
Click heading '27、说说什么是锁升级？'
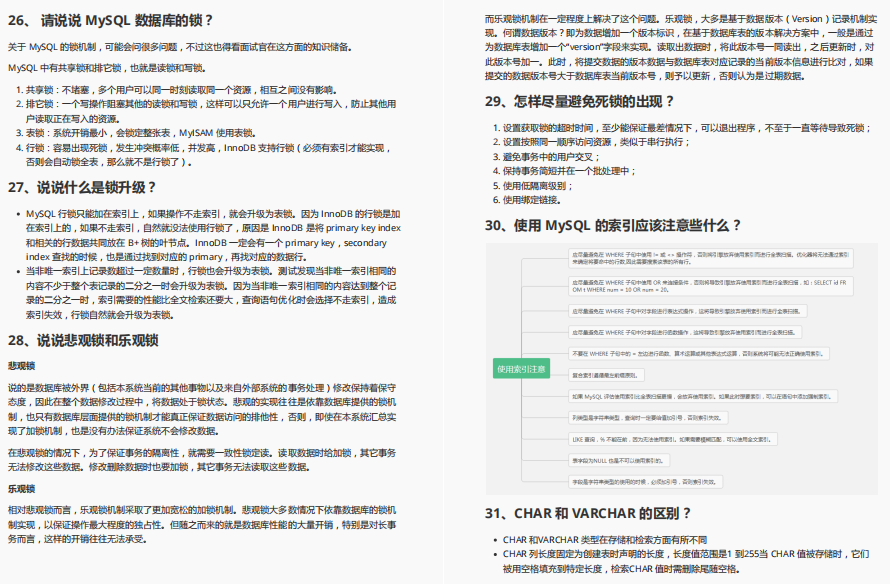point(82,187)
